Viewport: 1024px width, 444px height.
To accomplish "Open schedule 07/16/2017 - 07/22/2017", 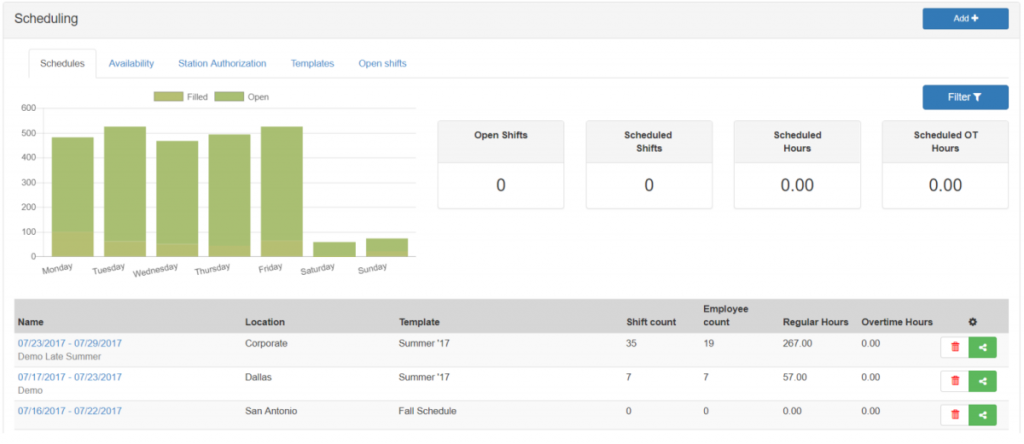I will [70, 411].
